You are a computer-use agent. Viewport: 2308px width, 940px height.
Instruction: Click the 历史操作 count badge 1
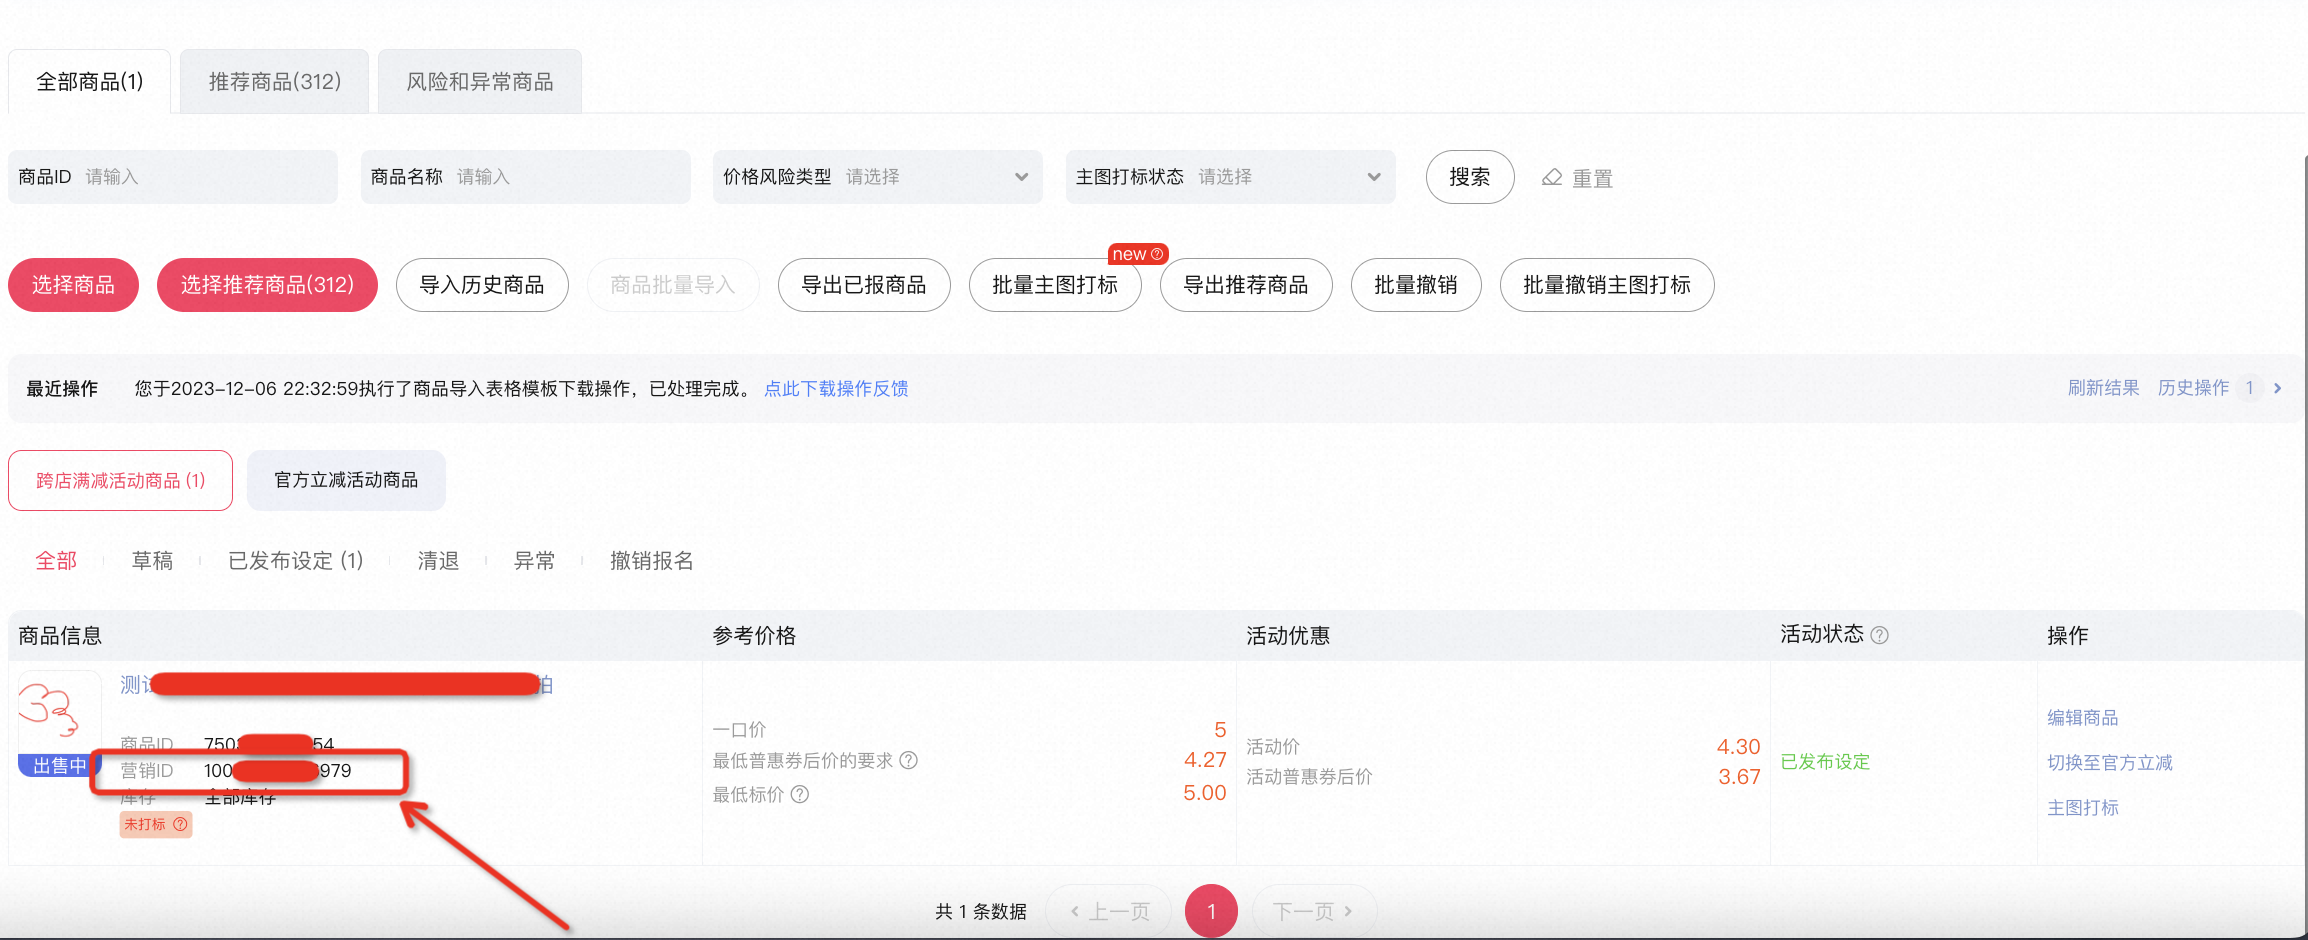pos(2250,388)
